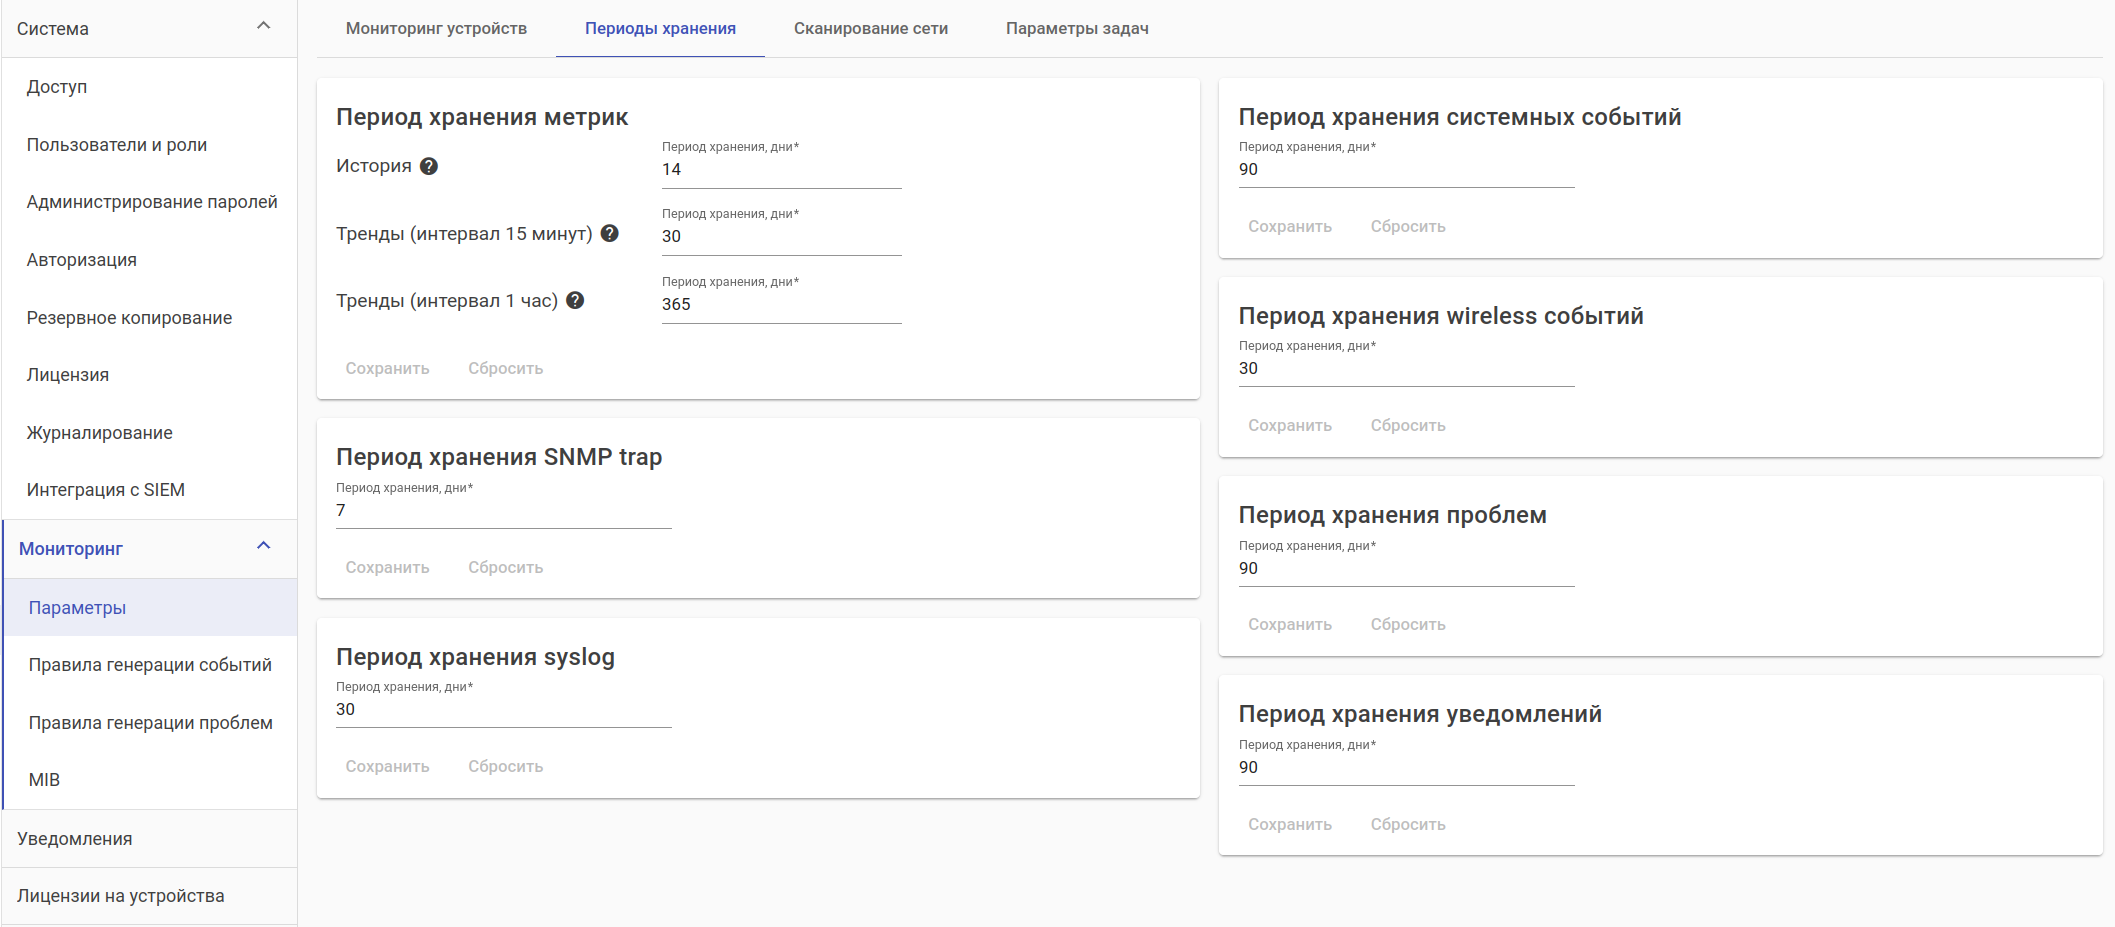Reset the wireless events retention period

1407,426
